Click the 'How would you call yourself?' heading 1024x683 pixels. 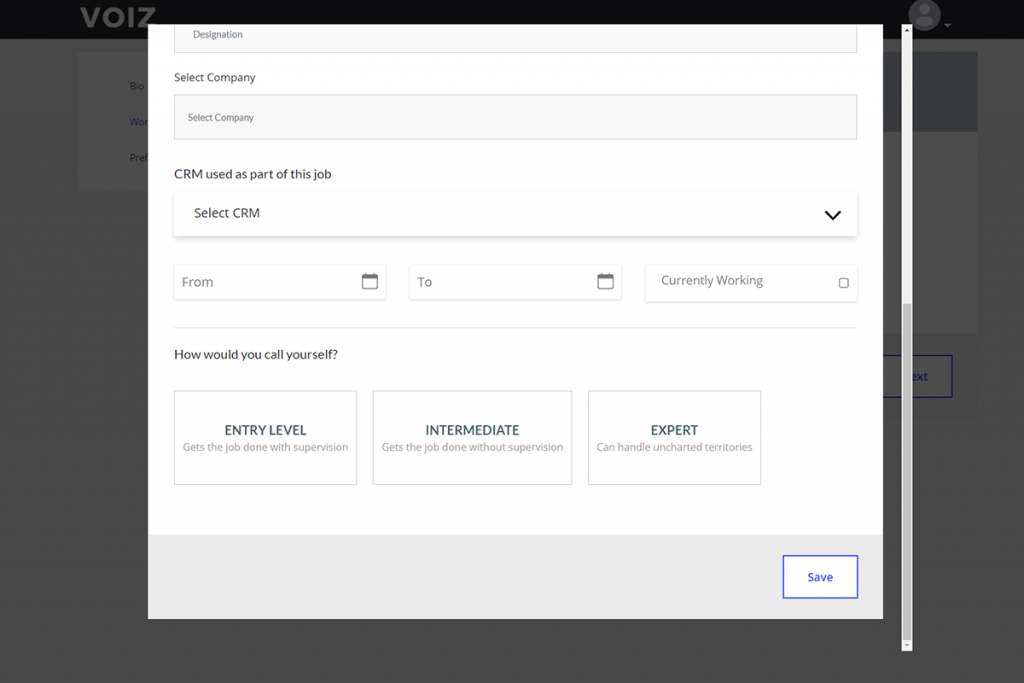(x=256, y=355)
